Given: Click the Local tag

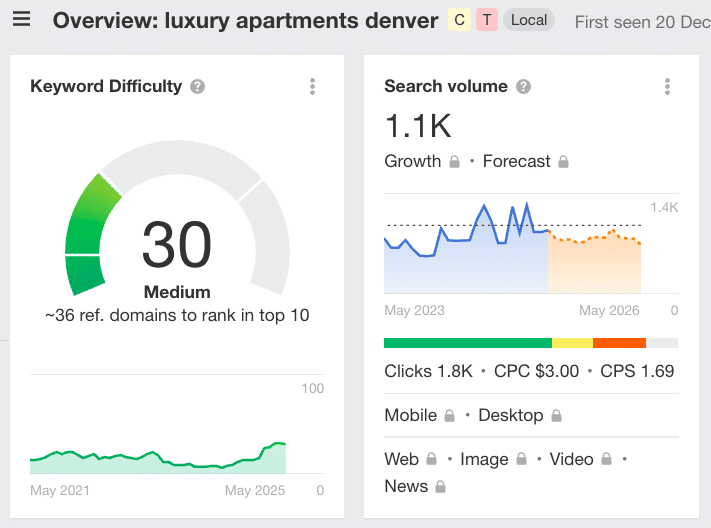Looking at the screenshot, I should pos(529,20).
